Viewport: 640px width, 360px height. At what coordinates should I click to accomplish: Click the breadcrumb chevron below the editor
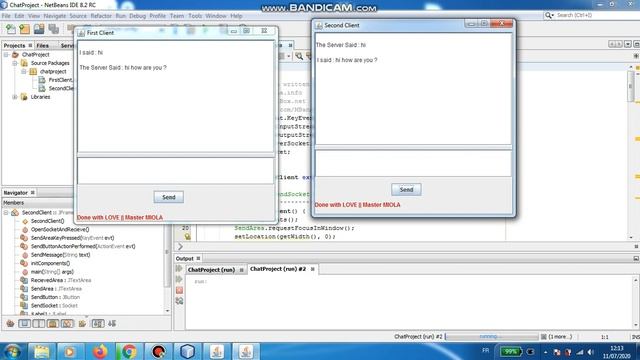click(180, 247)
